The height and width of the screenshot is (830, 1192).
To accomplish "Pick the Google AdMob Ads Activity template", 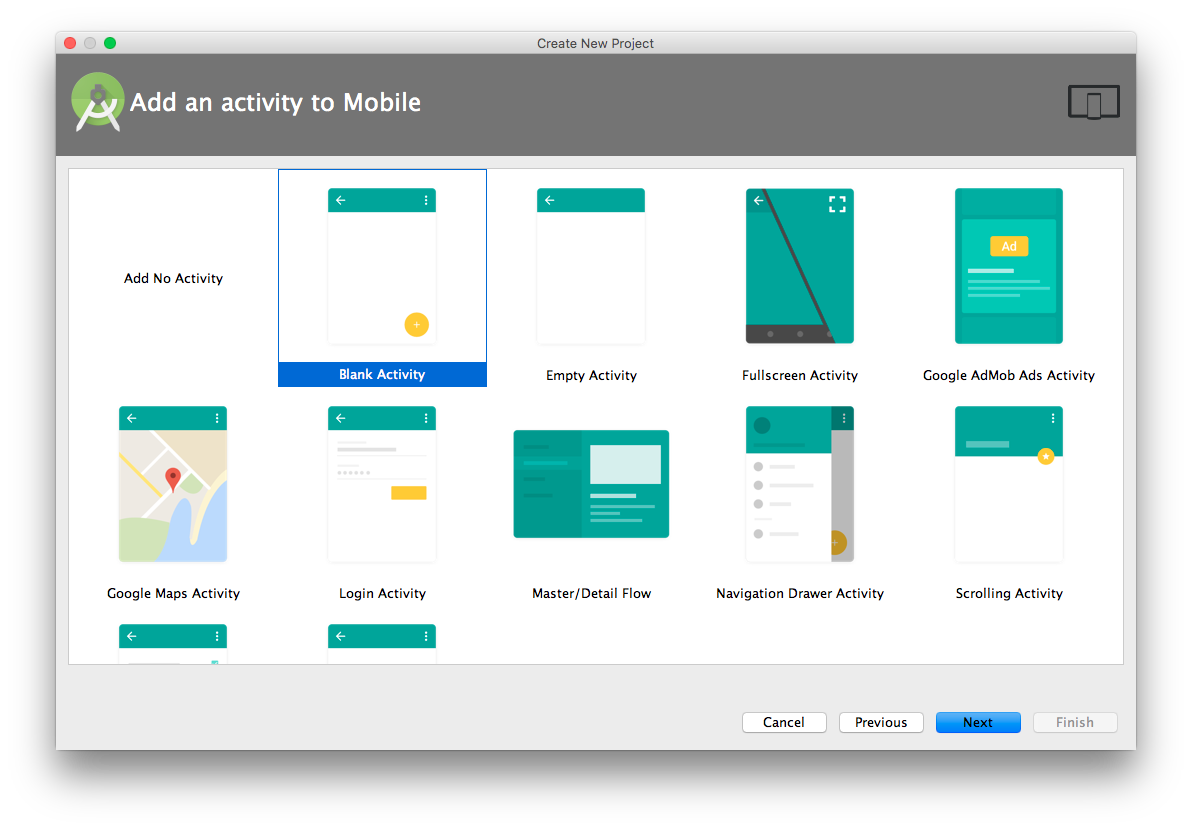I will tap(1008, 265).
